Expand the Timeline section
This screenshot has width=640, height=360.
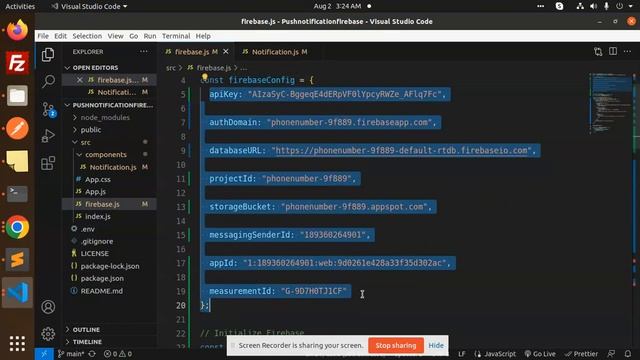[x=87, y=342]
